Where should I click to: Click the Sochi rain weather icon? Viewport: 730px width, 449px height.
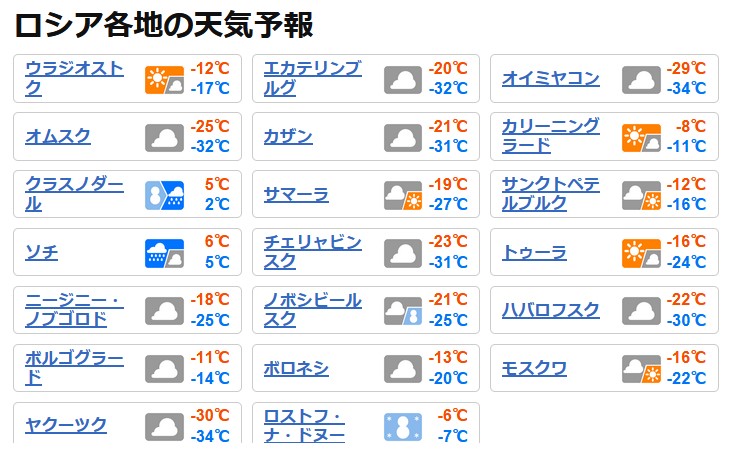[164, 253]
